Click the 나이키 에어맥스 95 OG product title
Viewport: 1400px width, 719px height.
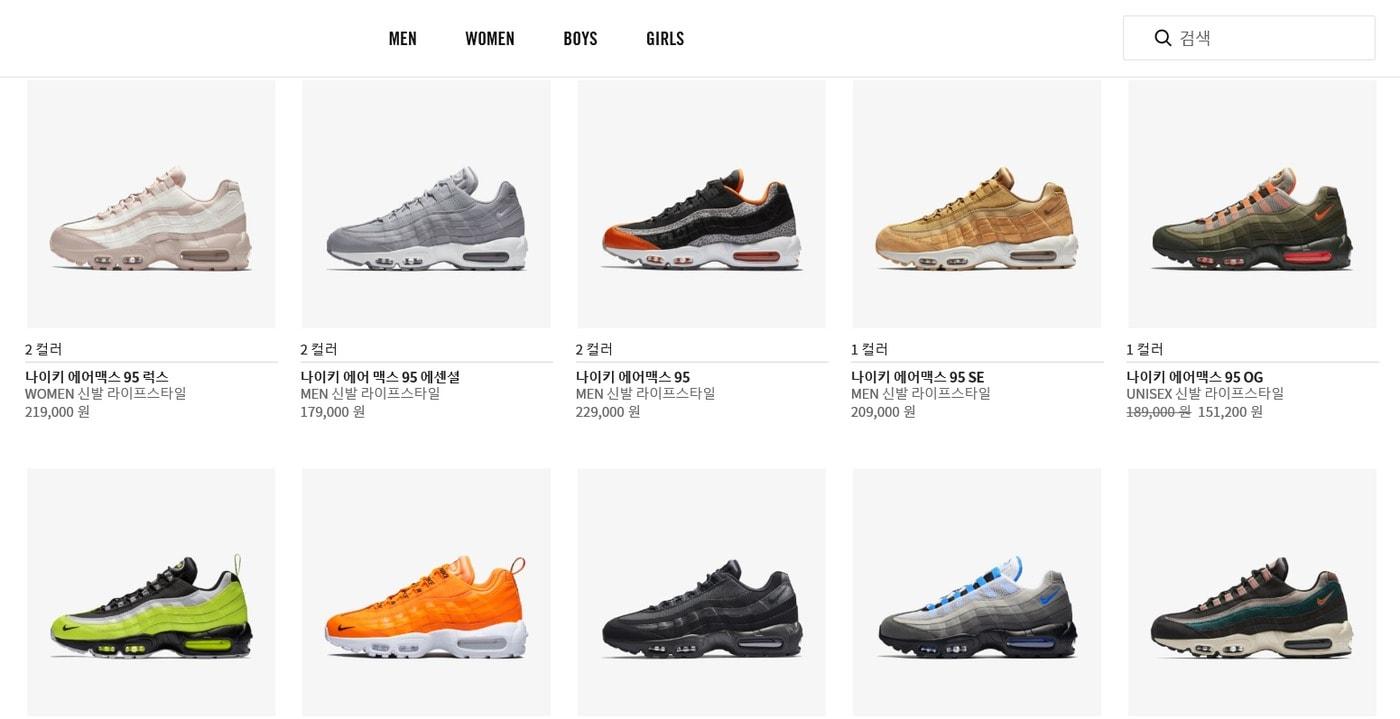point(1195,377)
